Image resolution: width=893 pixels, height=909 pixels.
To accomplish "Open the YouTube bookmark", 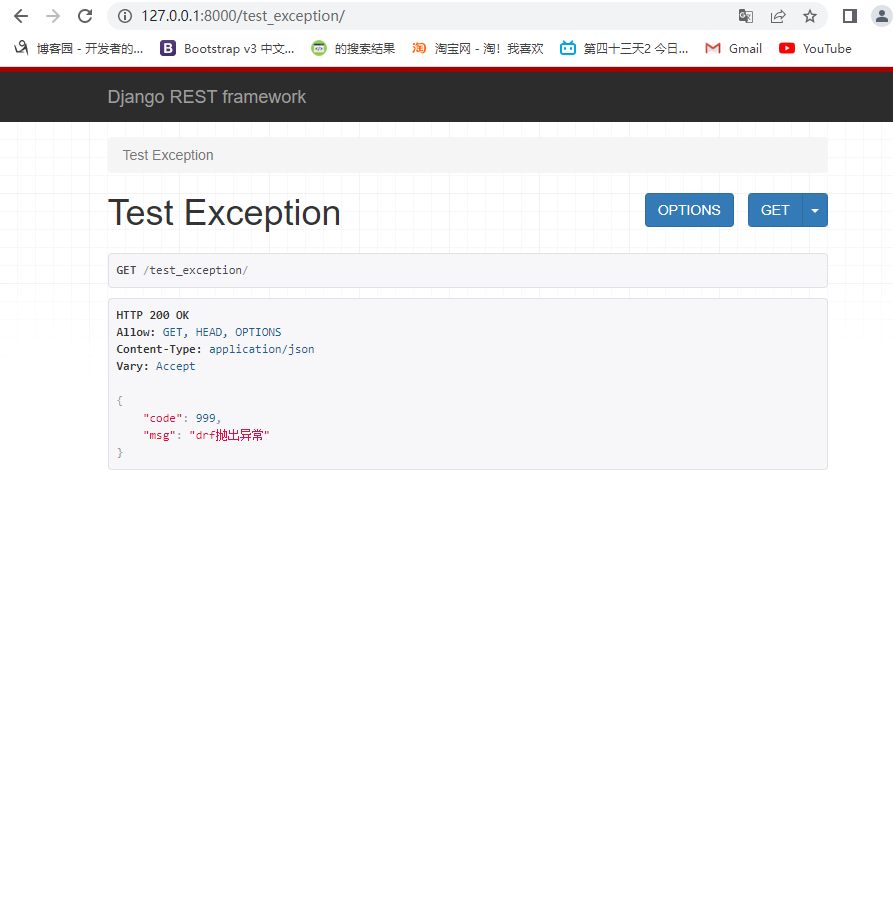I will coord(815,48).
